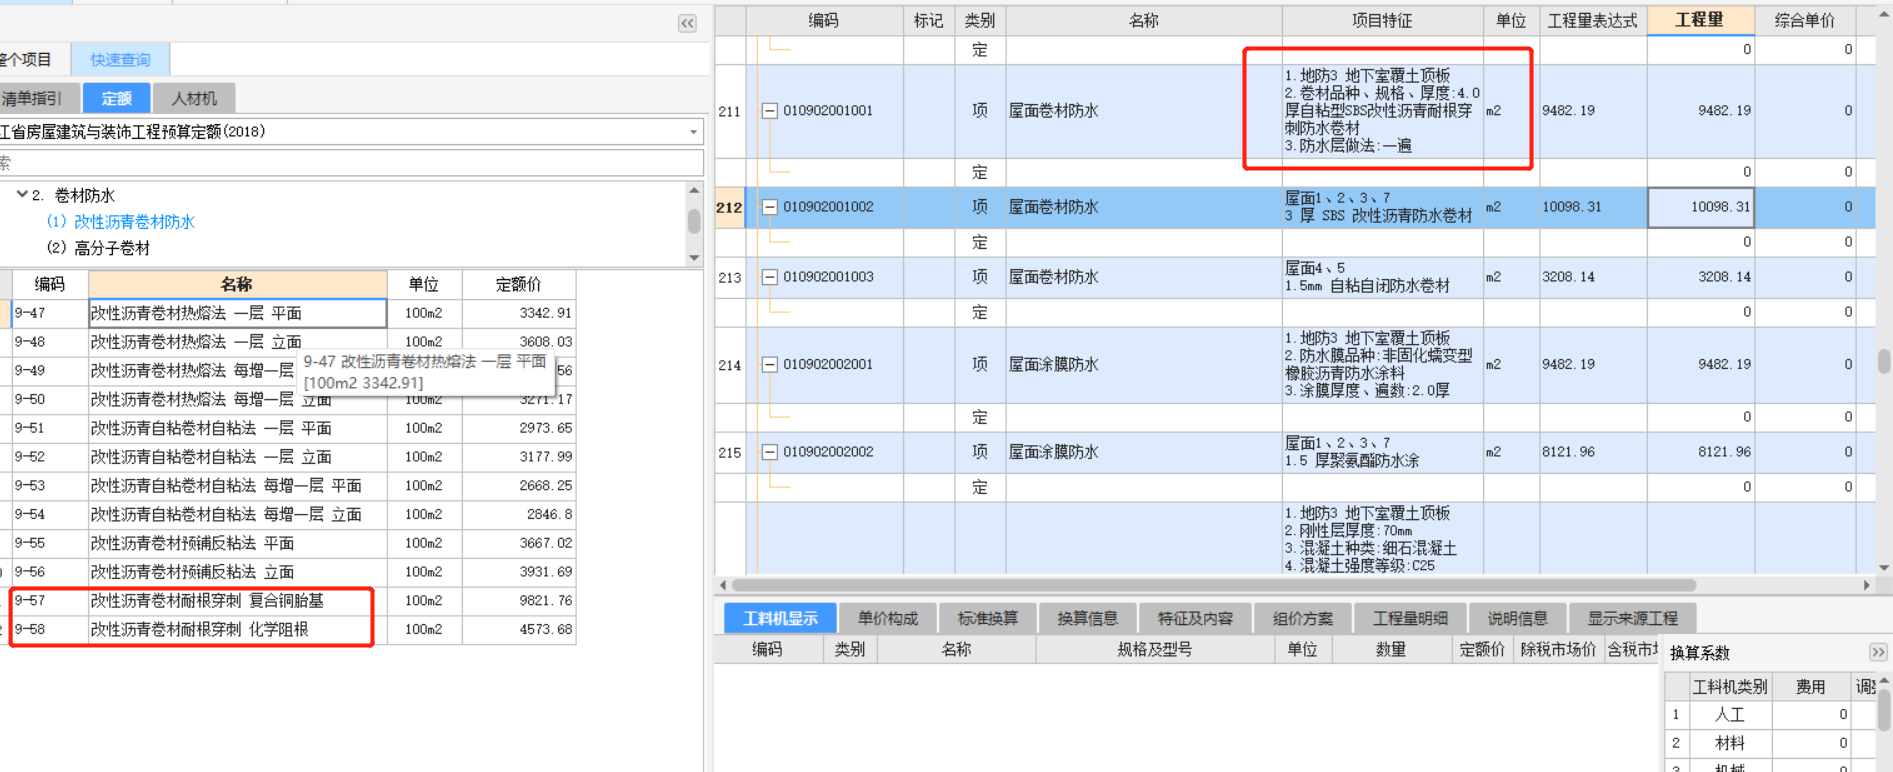Click row number 211 in bill list
This screenshot has height=772, width=1893.
pyautogui.click(x=730, y=111)
